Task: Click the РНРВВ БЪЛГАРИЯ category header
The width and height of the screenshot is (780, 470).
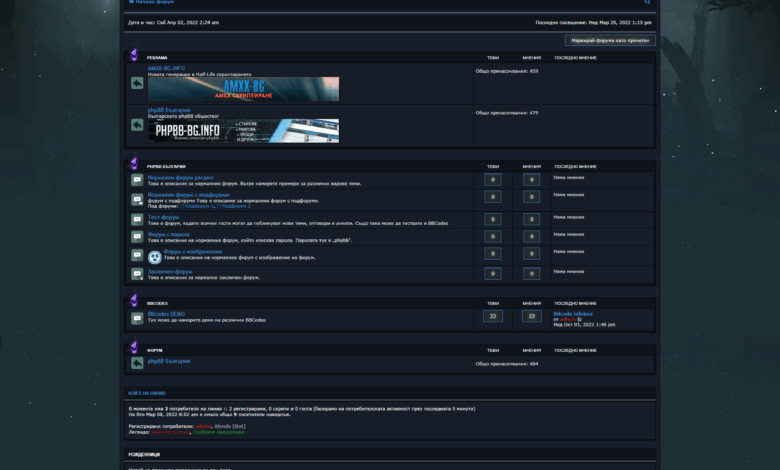Action: 166,166
